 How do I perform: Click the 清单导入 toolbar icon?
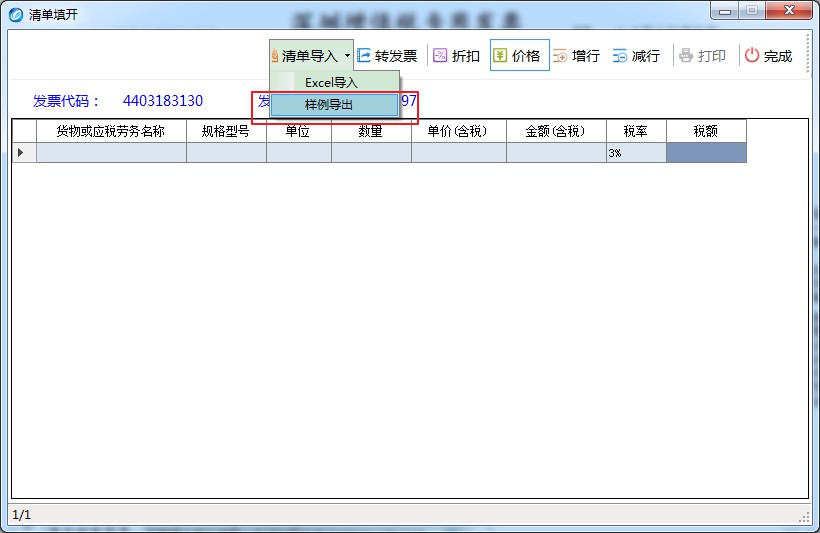(275, 55)
